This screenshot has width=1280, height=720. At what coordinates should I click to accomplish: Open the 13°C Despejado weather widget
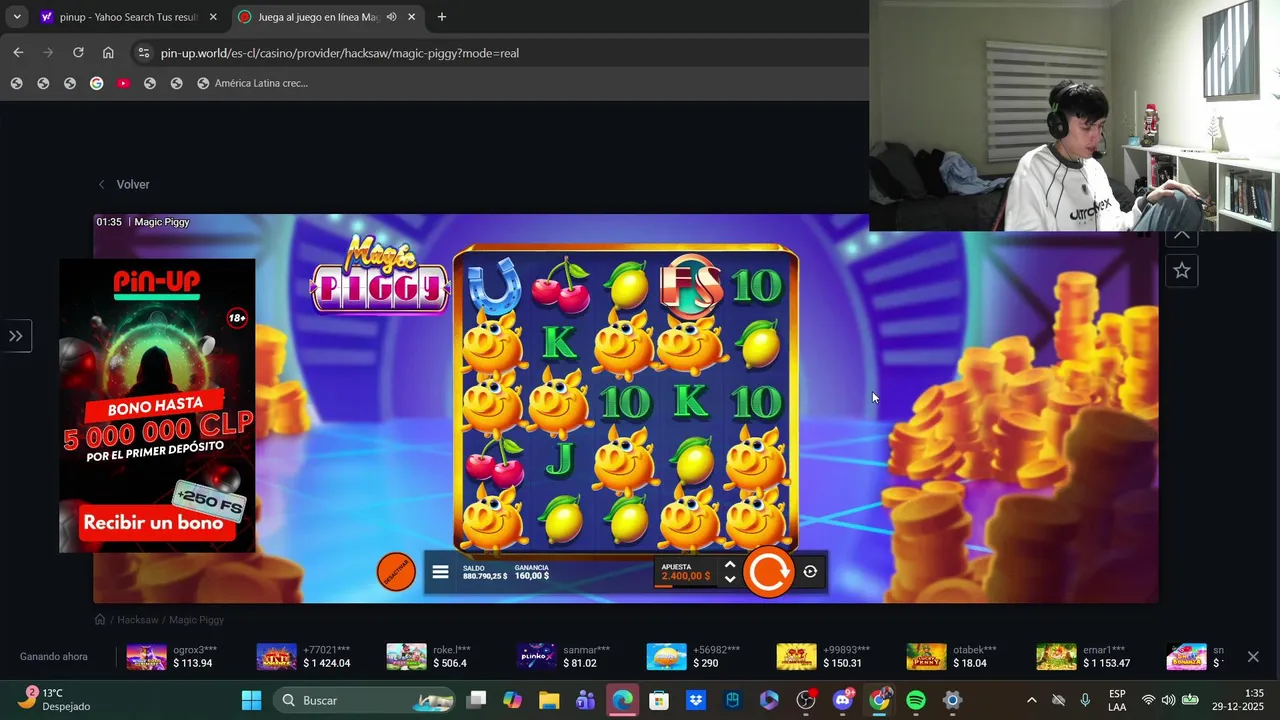click(x=55, y=700)
